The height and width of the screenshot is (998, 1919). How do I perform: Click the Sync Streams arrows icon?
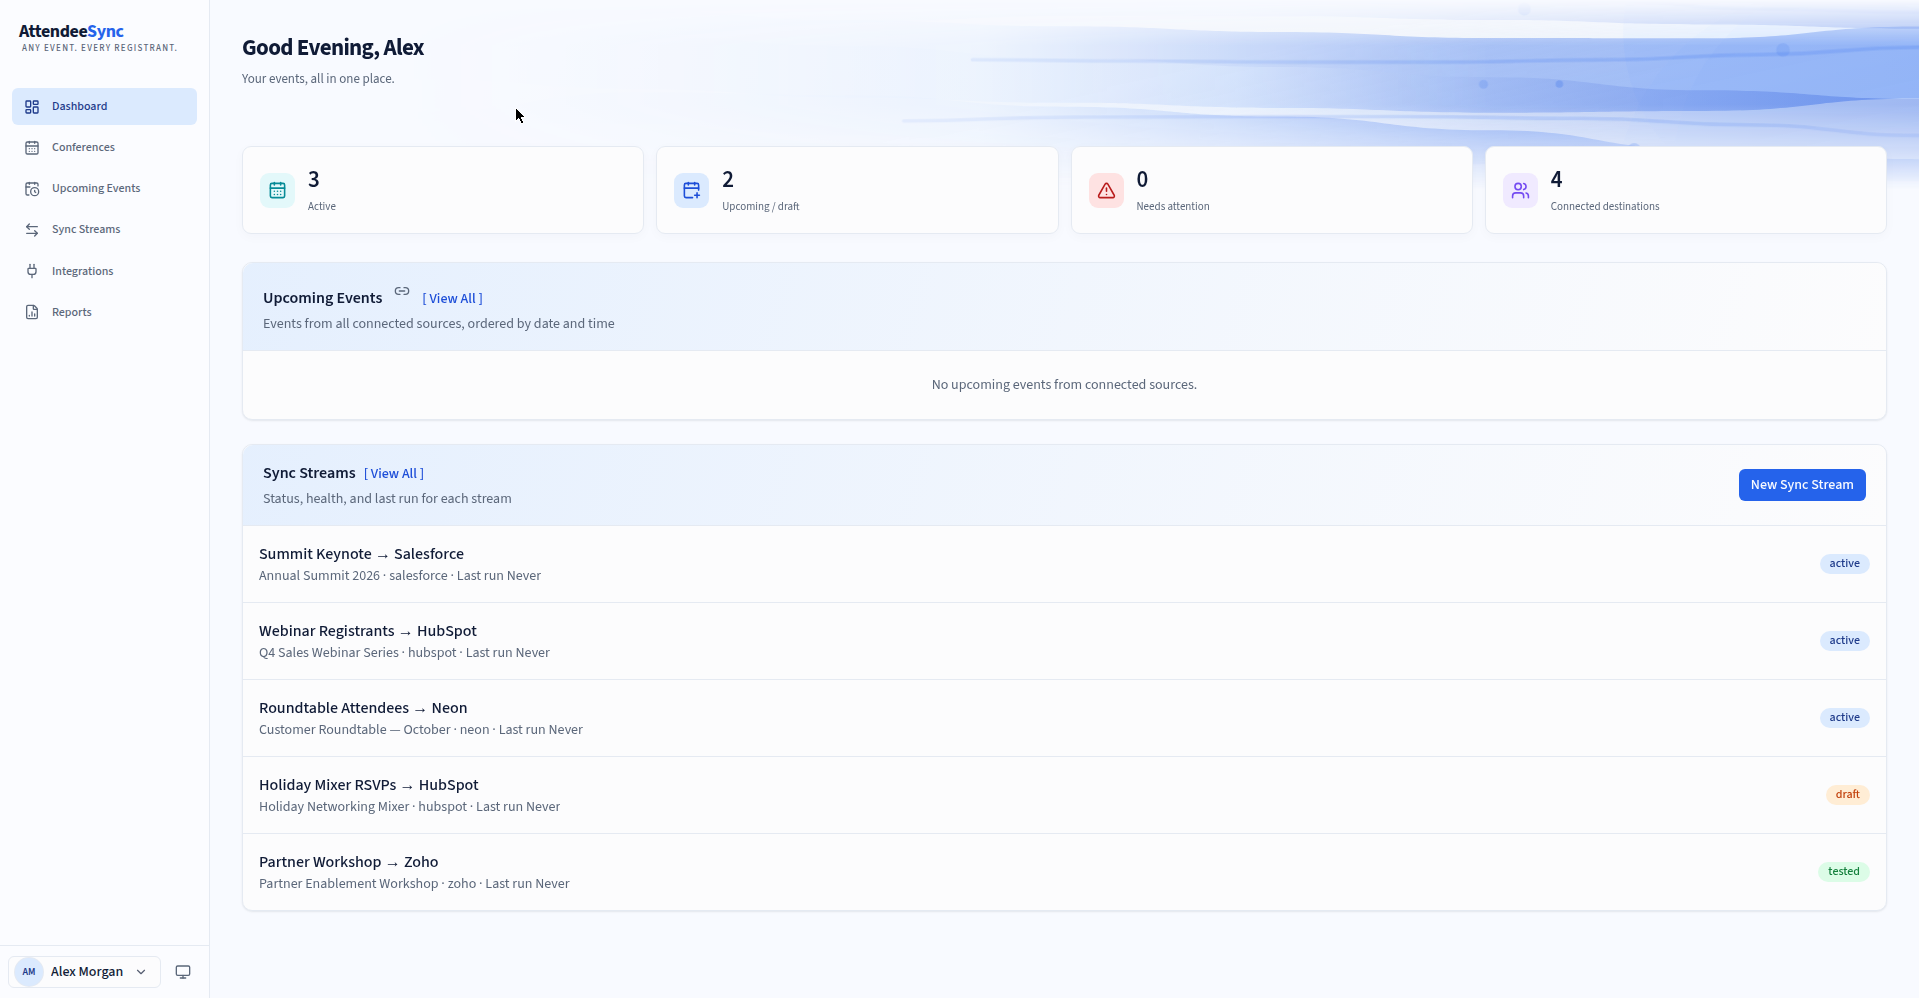32,229
